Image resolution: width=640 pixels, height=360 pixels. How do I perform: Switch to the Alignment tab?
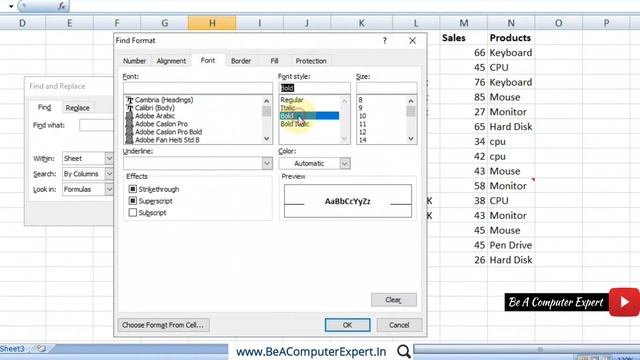tap(171, 61)
